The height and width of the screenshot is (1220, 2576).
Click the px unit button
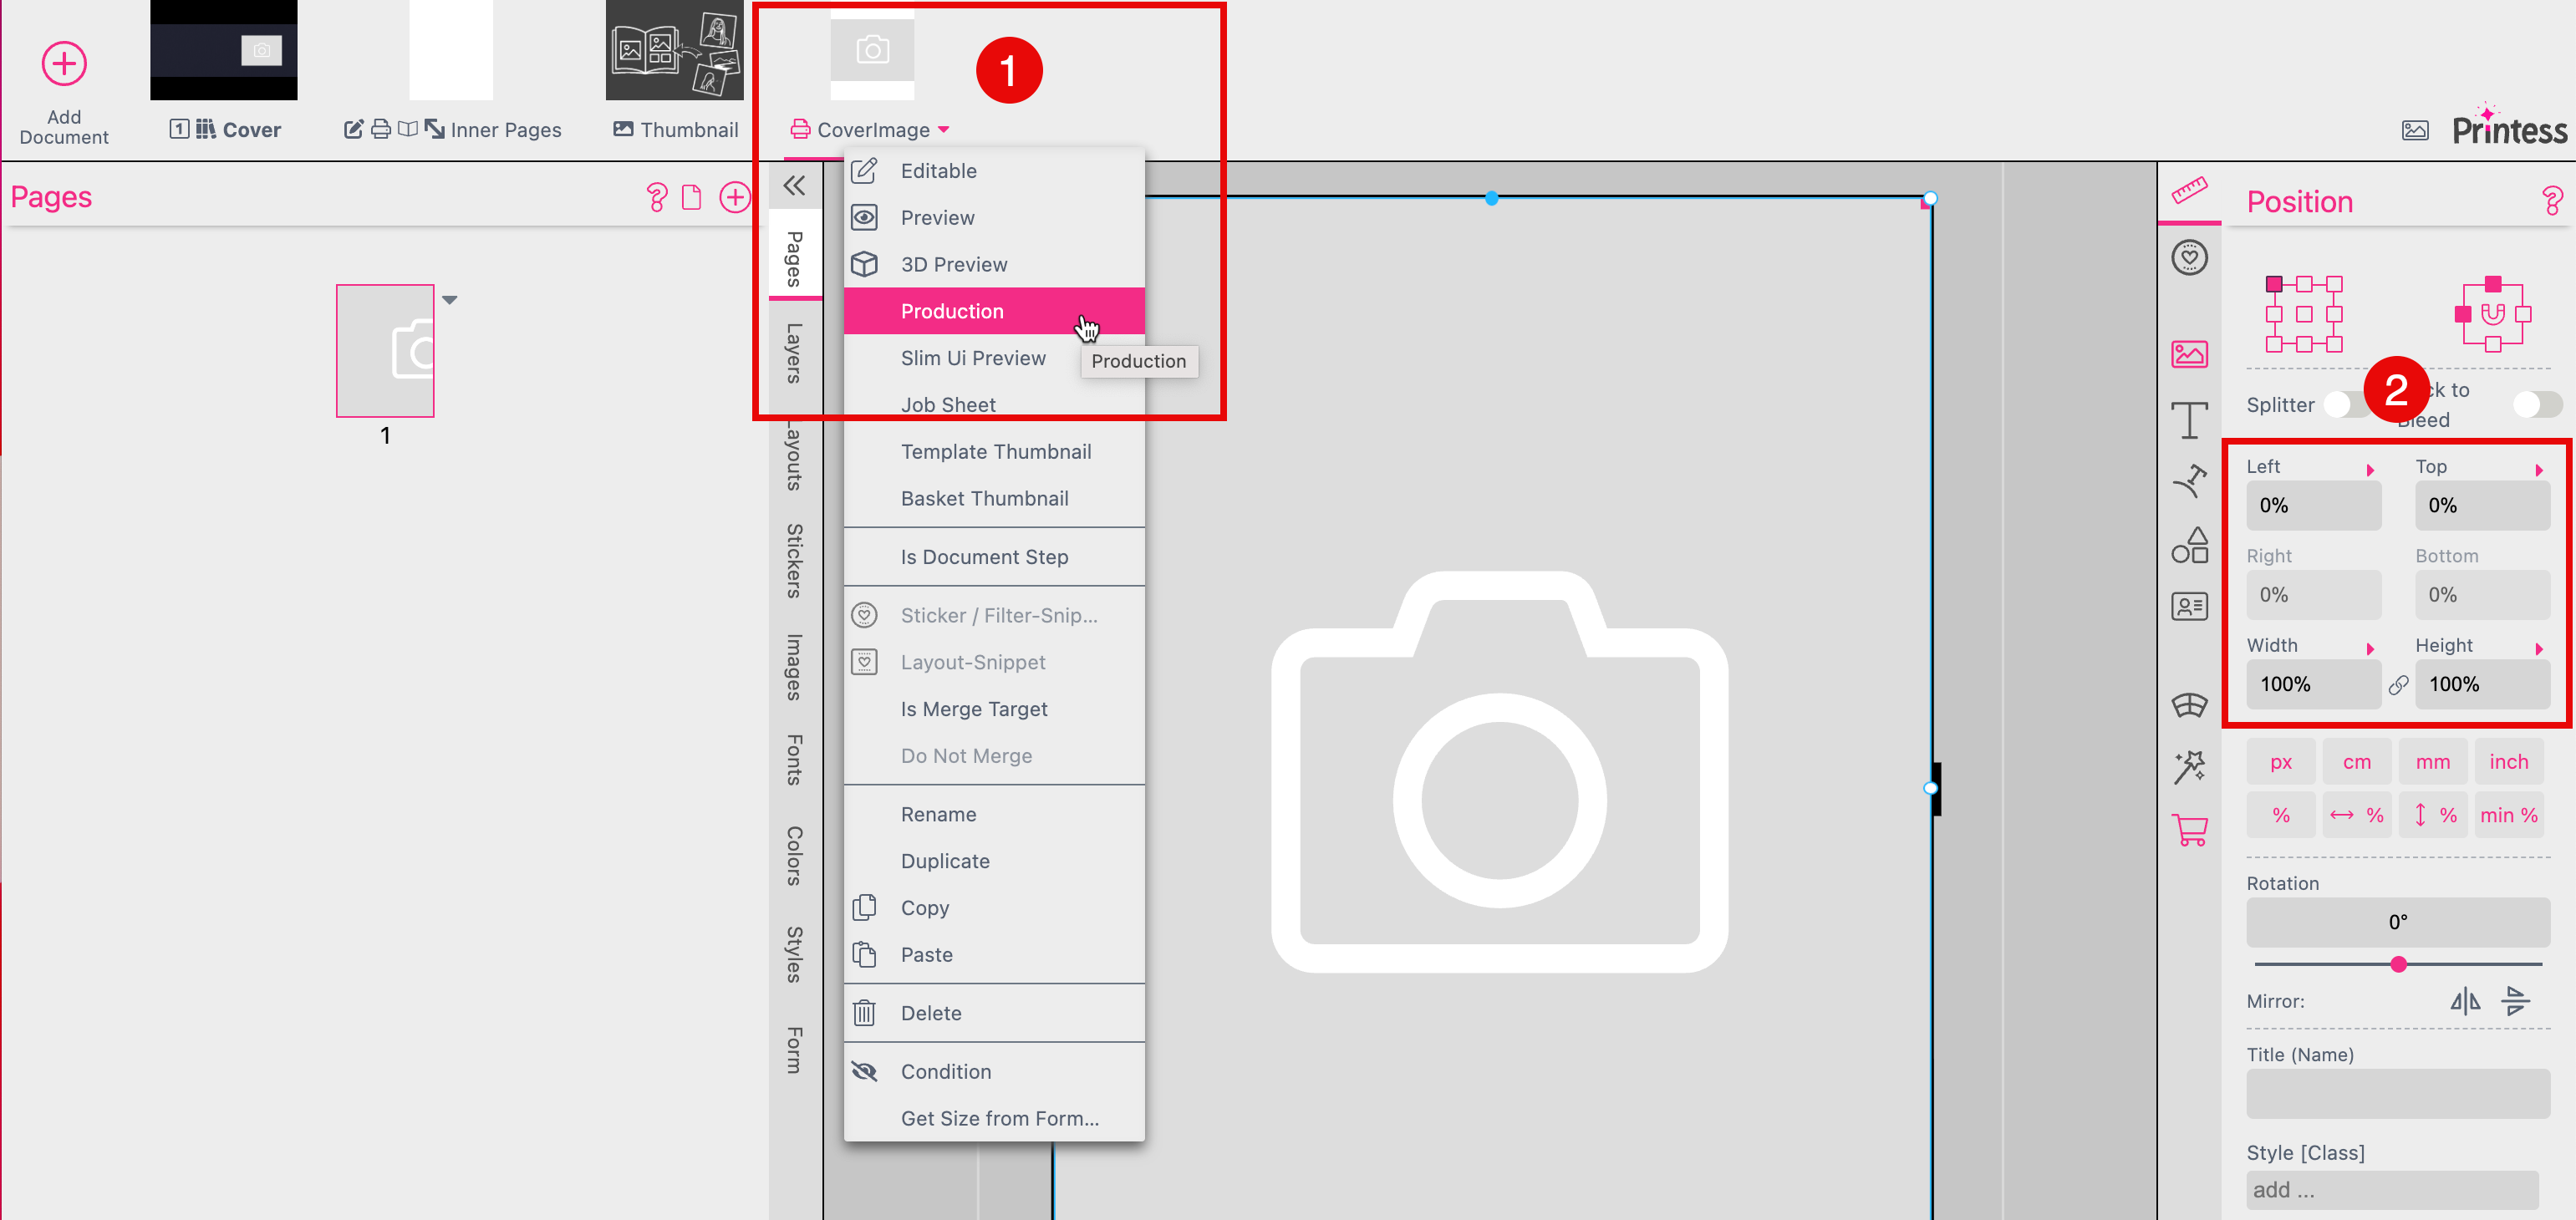click(2280, 762)
